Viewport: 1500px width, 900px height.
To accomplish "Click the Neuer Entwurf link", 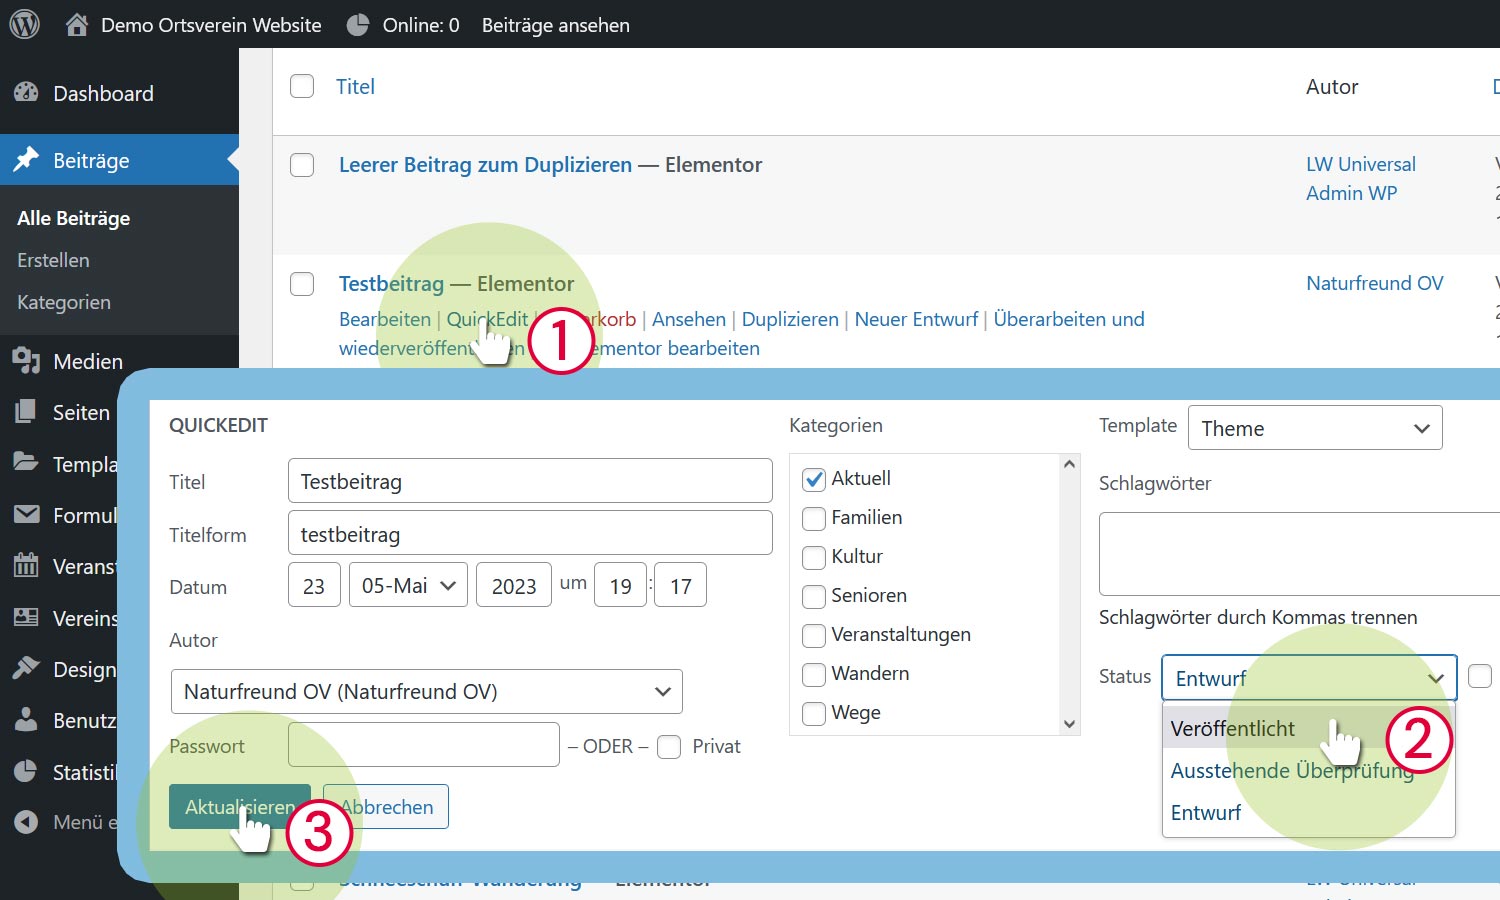I will pos(916,319).
